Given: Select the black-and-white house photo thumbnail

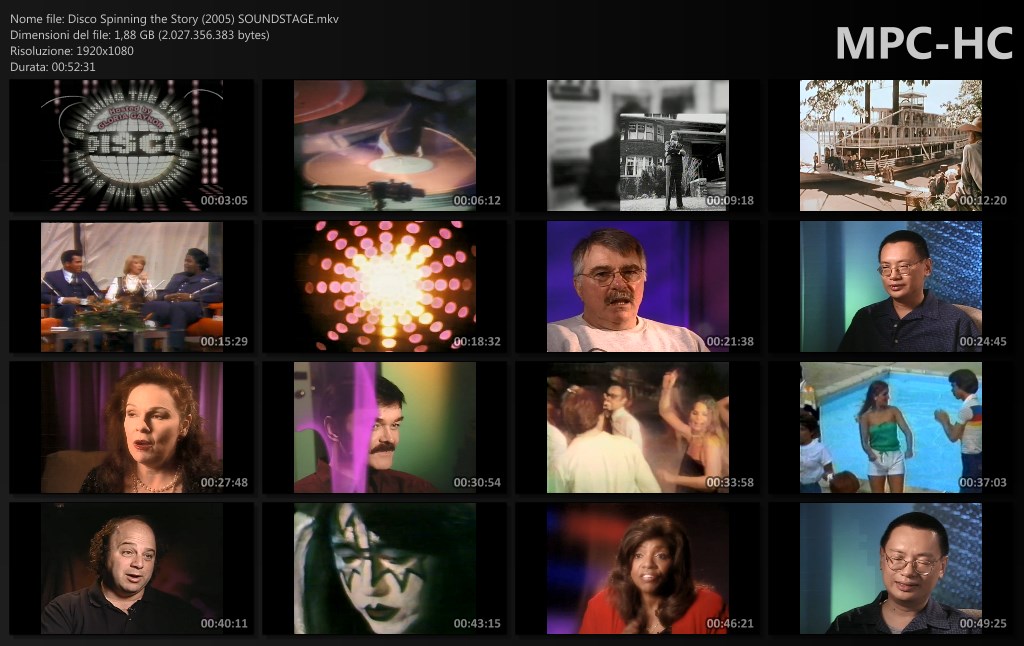Looking at the screenshot, I should [x=637, y=146].
